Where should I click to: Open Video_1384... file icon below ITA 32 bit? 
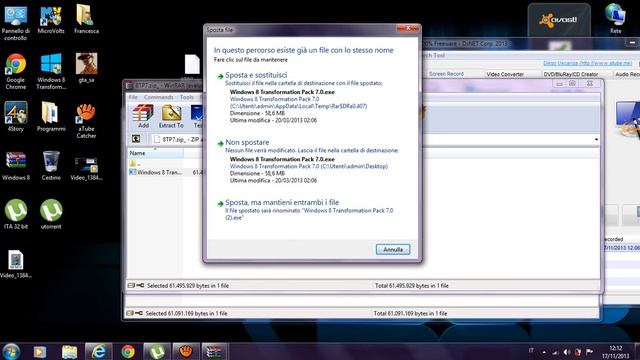[x=16, y=264]
